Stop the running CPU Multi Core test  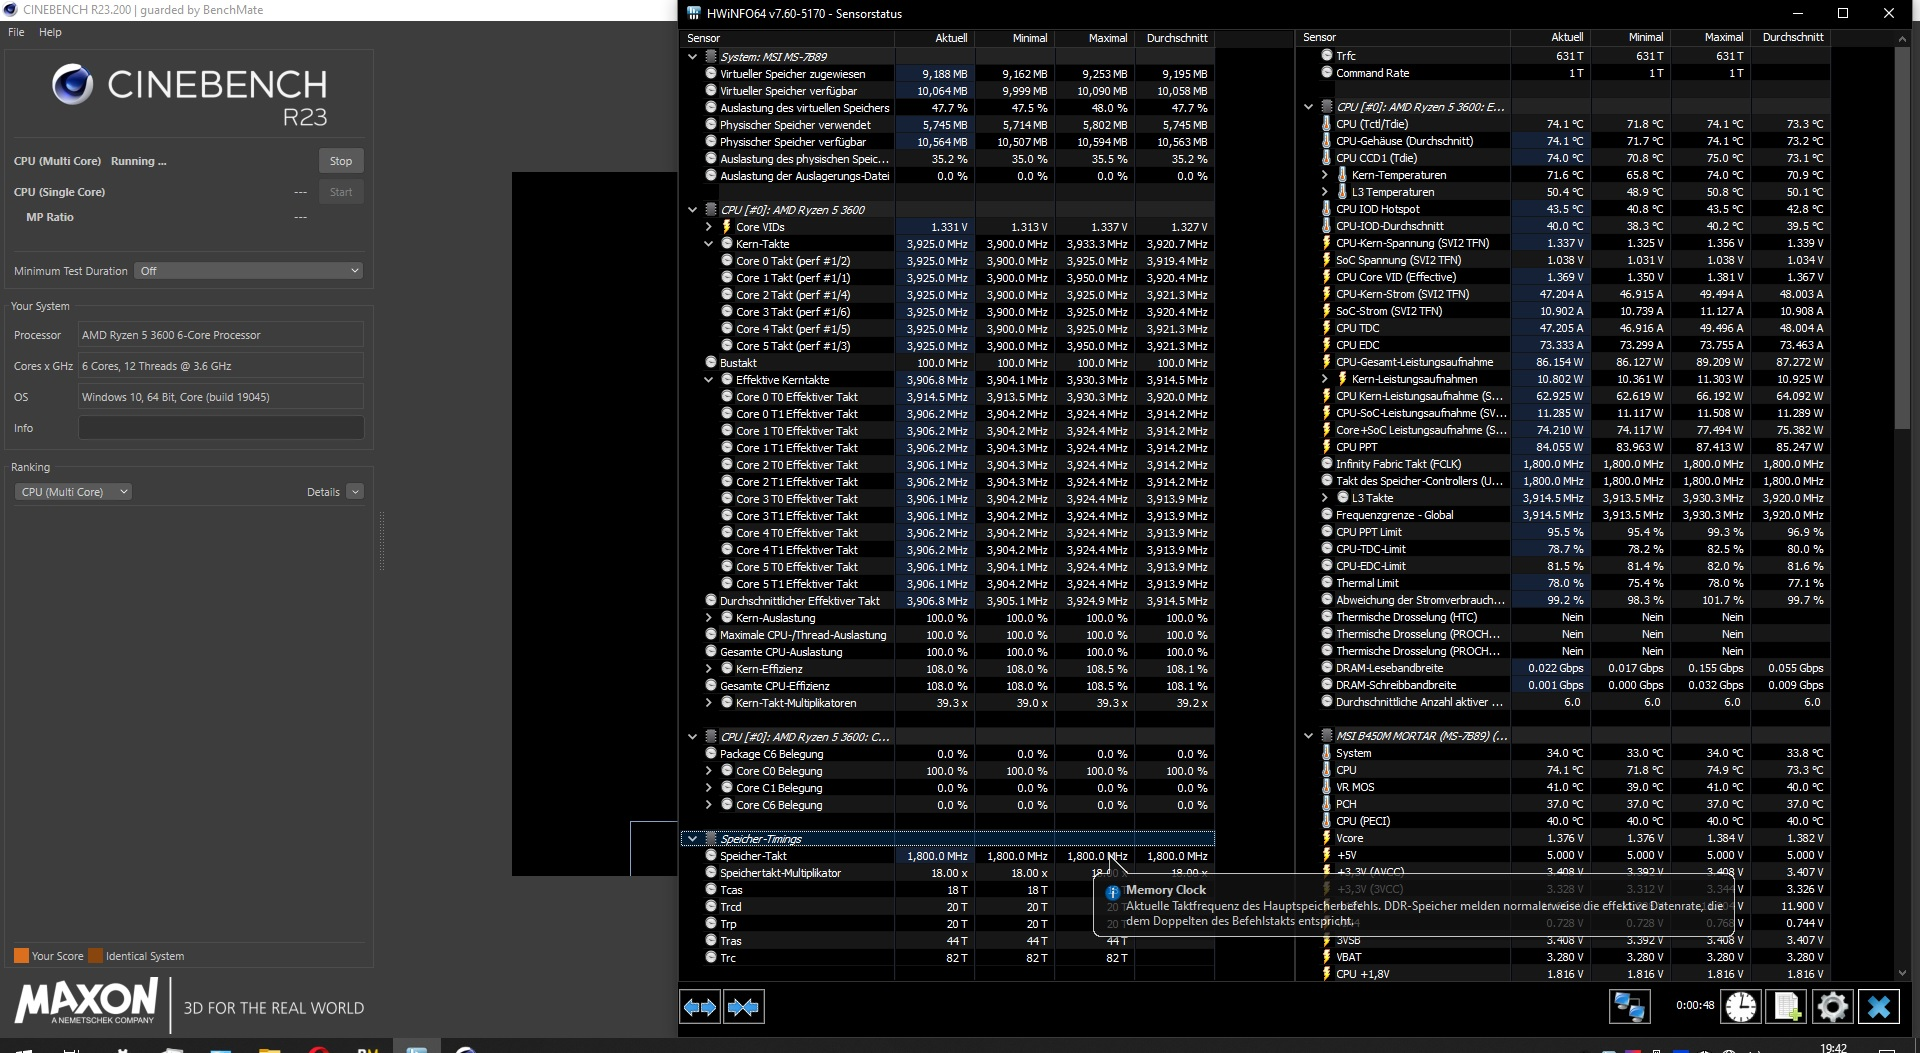(x=341, y=161)
